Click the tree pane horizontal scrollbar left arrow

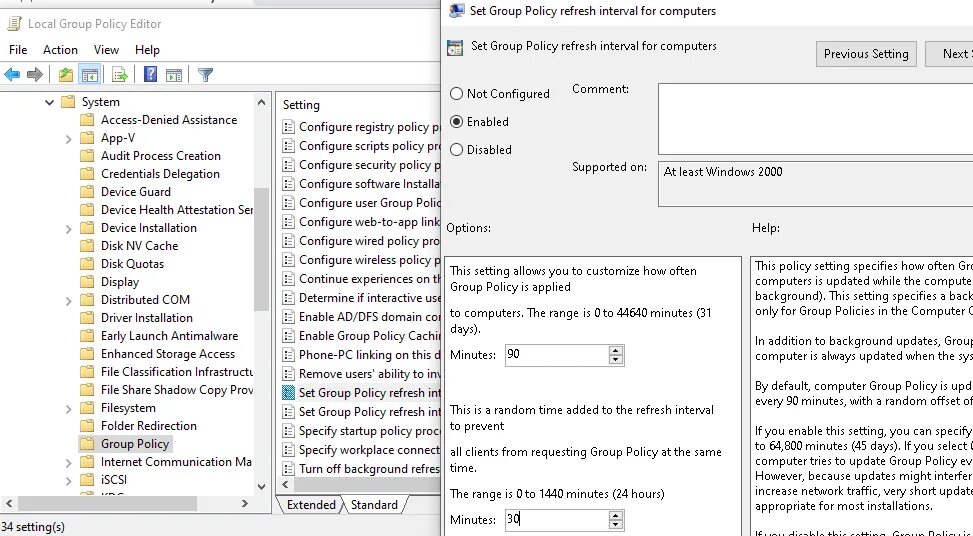[x=9, y=504]
